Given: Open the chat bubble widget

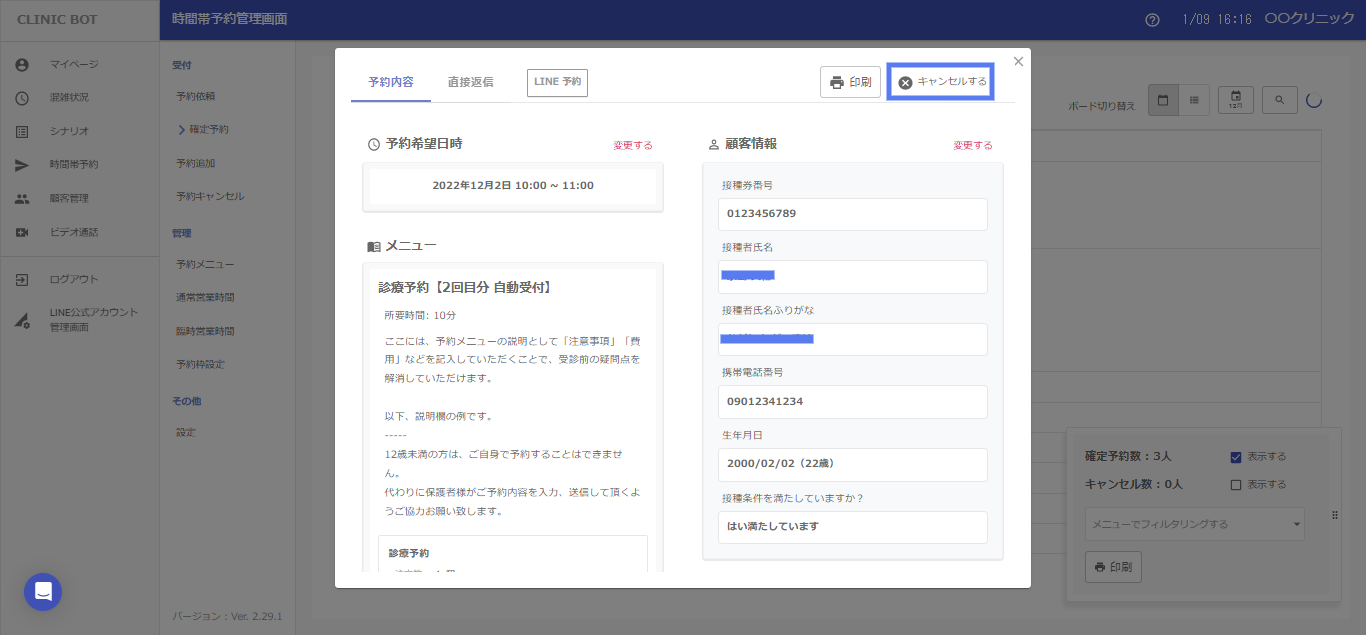Looking at the screenshot, I should pyautogui.click(x=43, y=592).
